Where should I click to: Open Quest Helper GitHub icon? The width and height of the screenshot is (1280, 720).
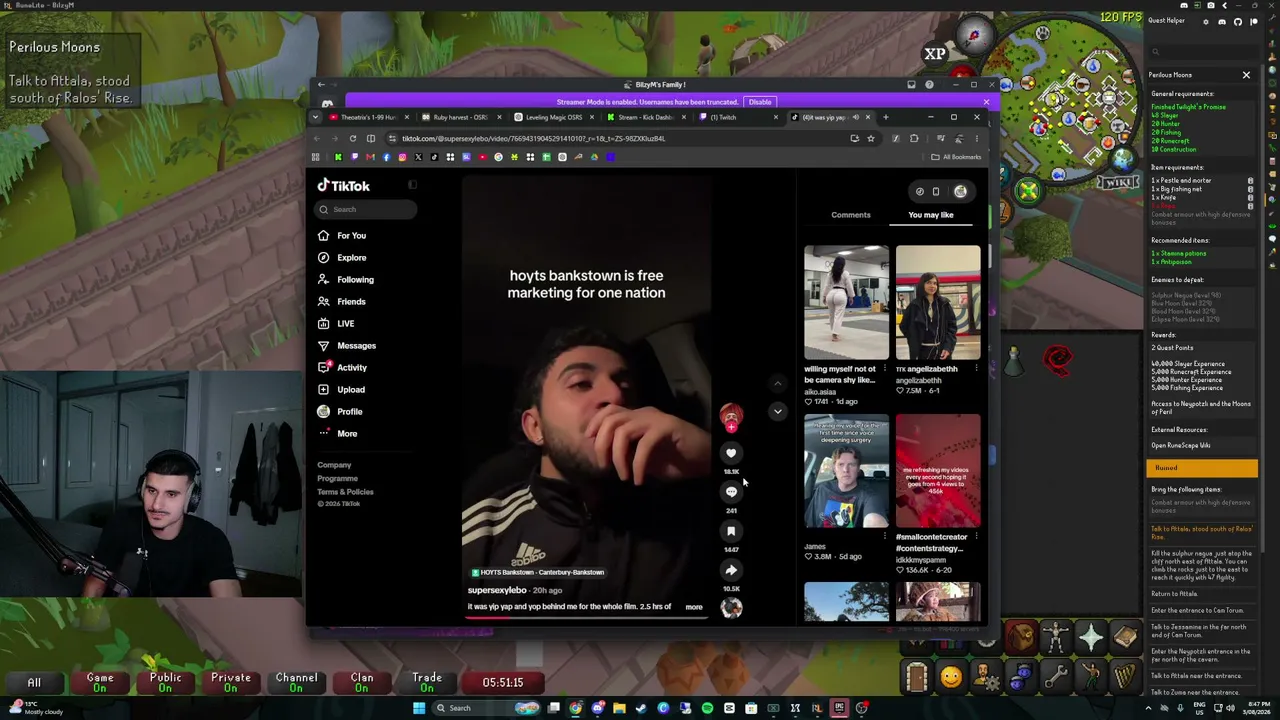1237,21
